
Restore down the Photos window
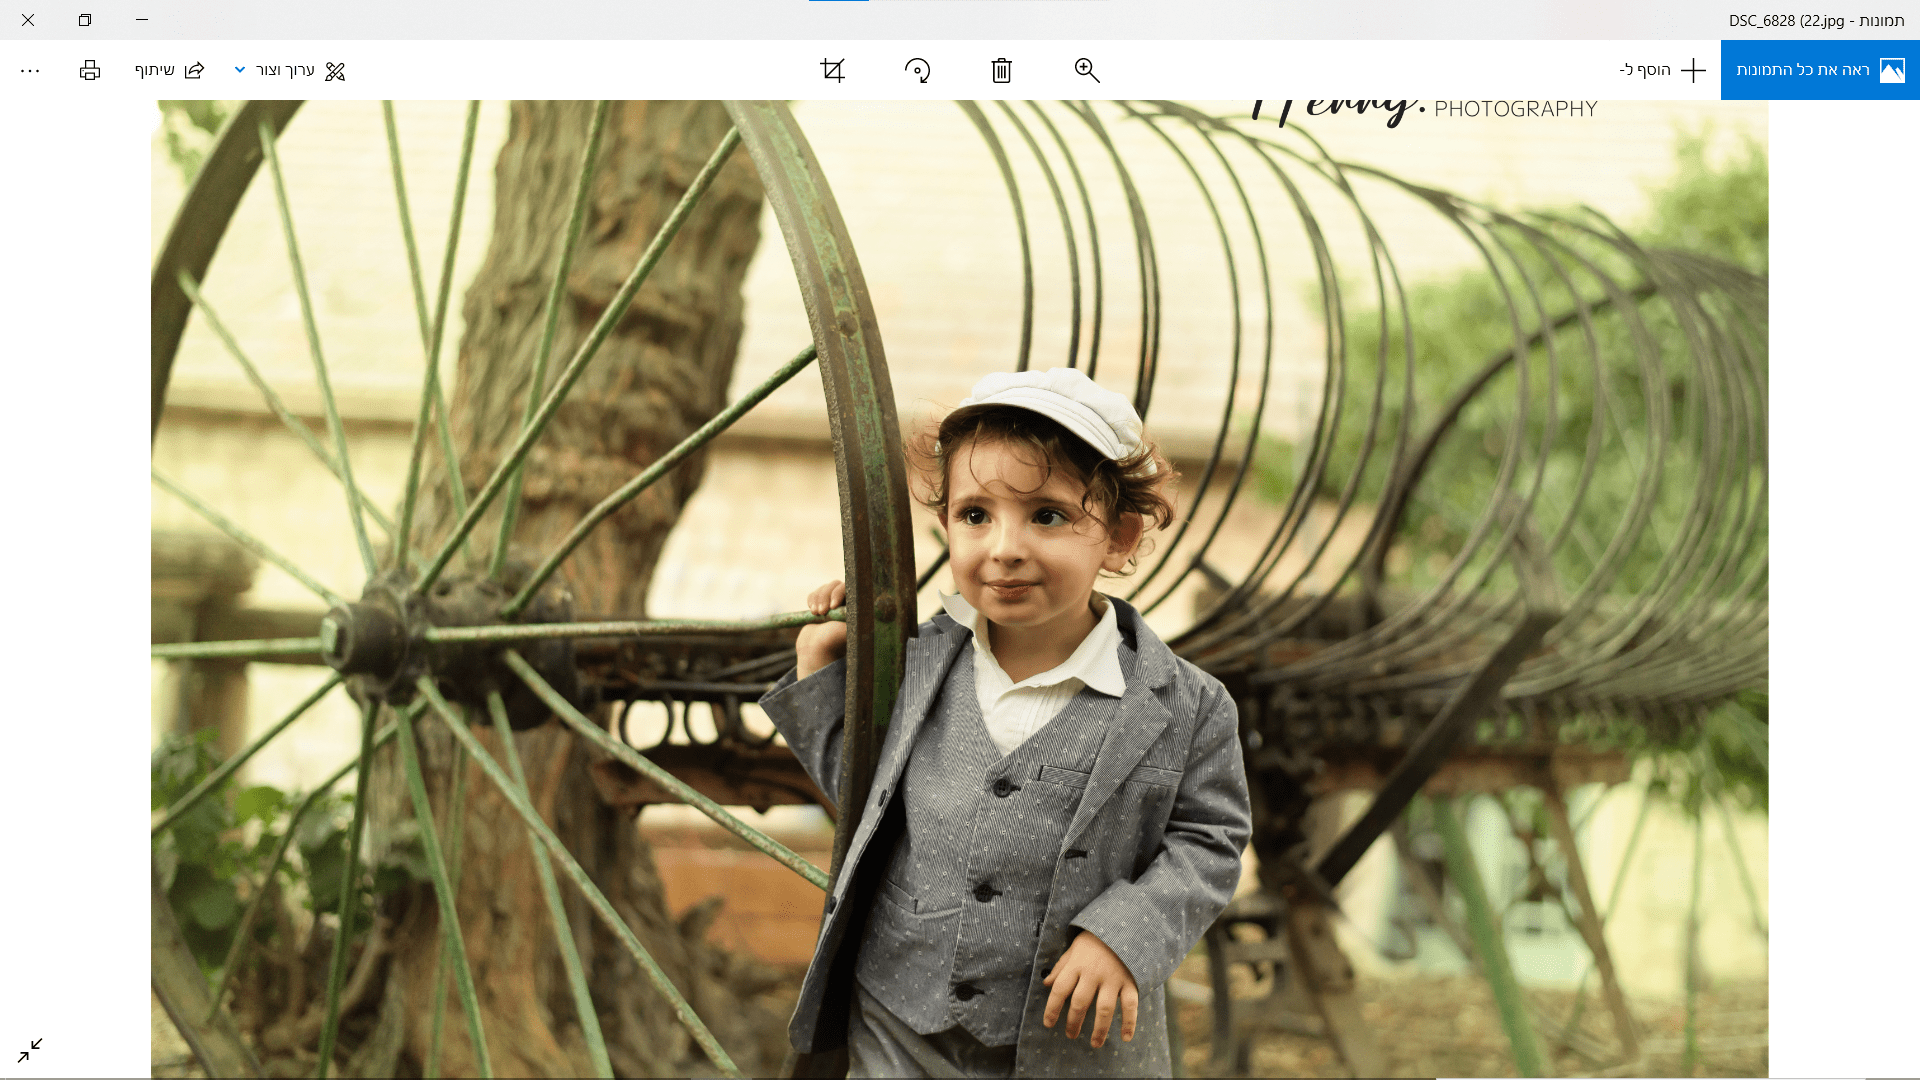point(85,20)
